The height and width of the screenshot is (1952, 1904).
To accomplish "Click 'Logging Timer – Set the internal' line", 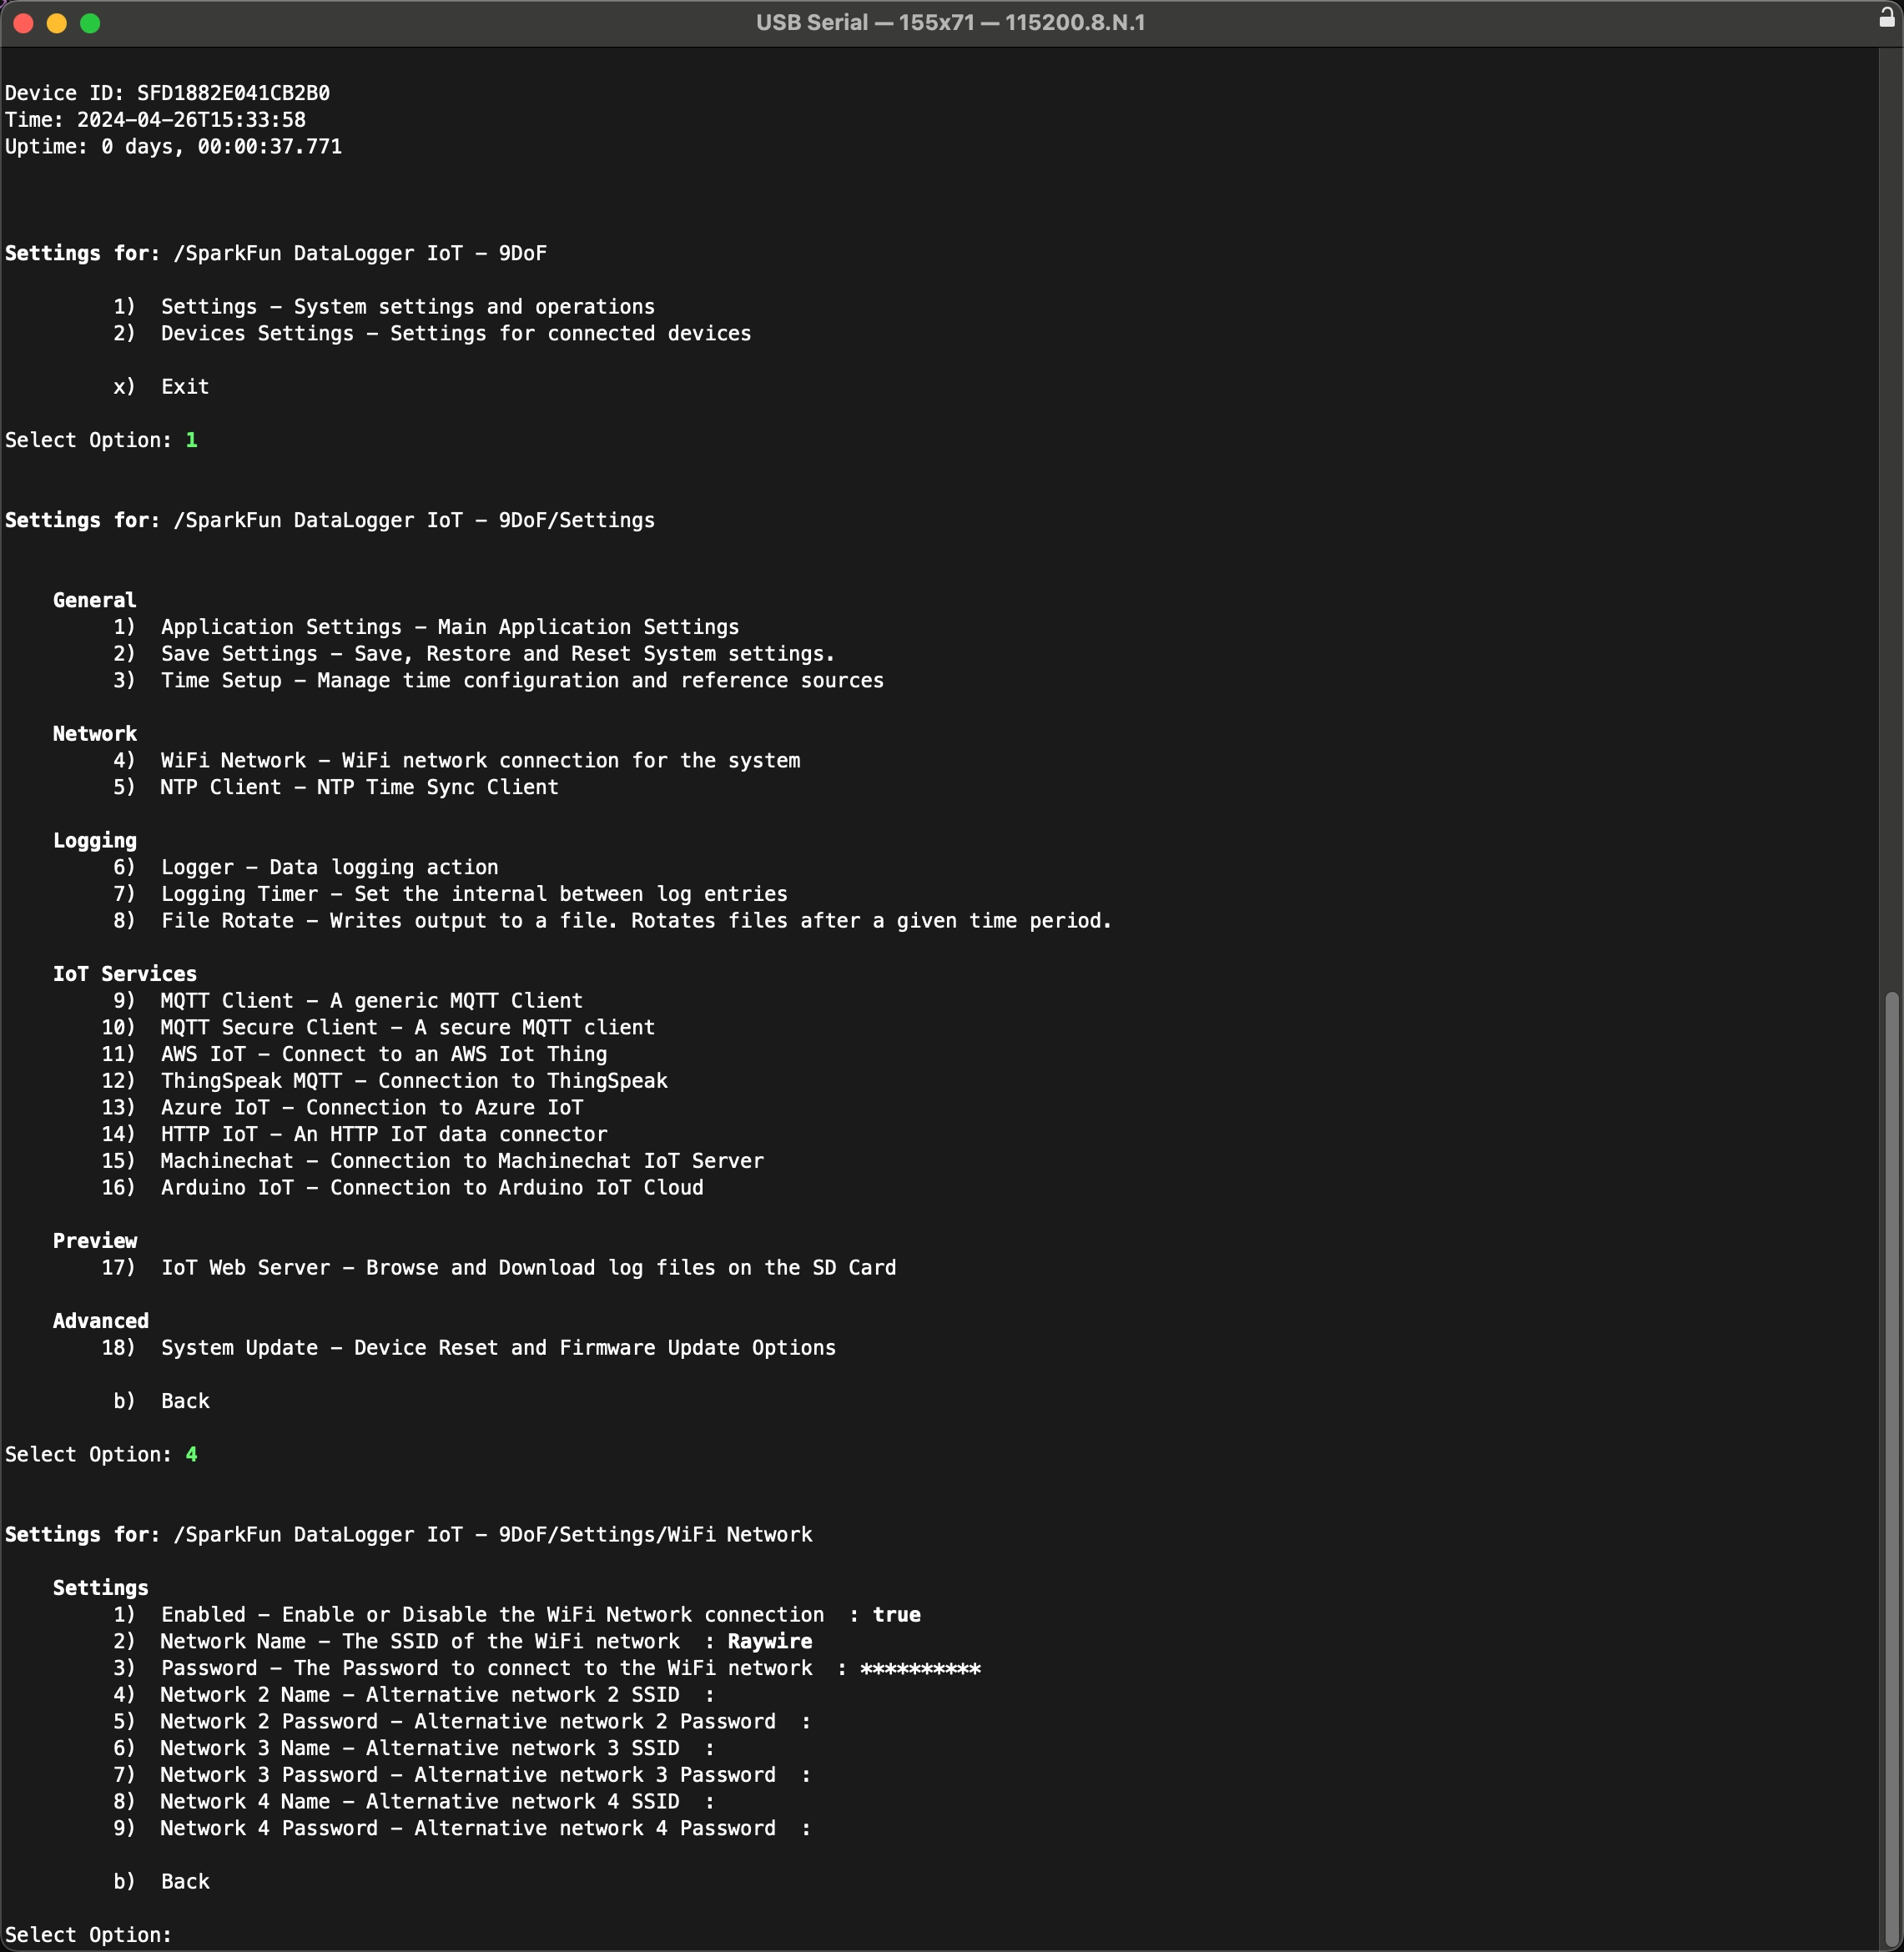I will (x=450, y=894).
